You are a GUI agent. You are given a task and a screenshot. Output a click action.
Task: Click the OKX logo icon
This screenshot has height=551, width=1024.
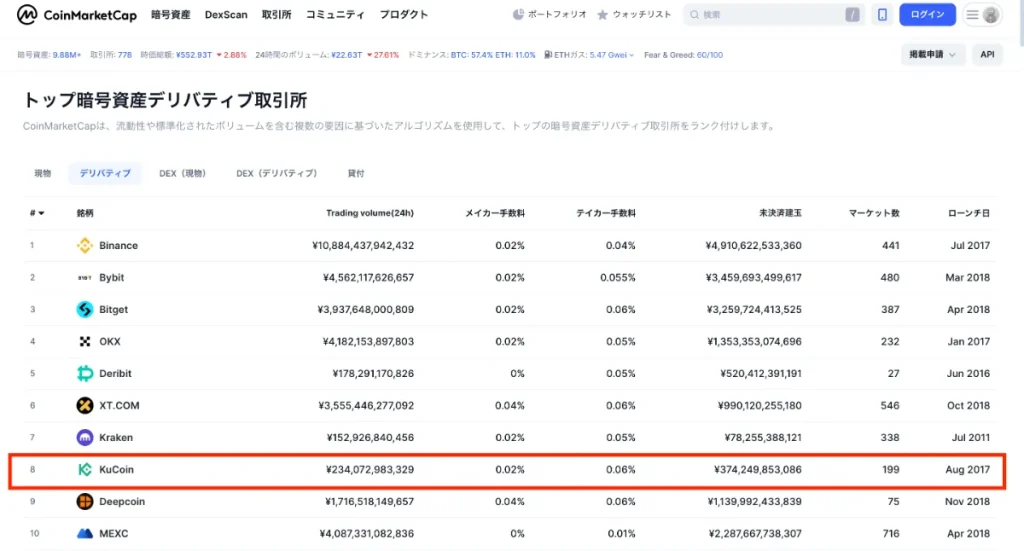85,341
